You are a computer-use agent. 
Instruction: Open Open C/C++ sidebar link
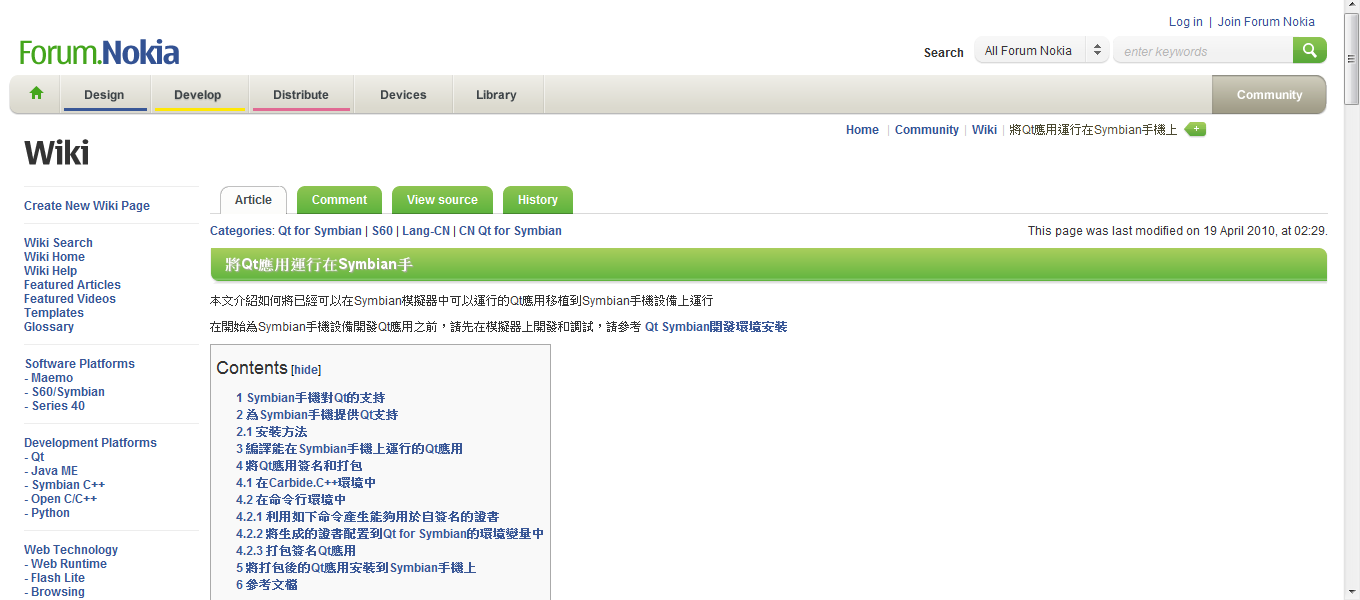(64, 499)
